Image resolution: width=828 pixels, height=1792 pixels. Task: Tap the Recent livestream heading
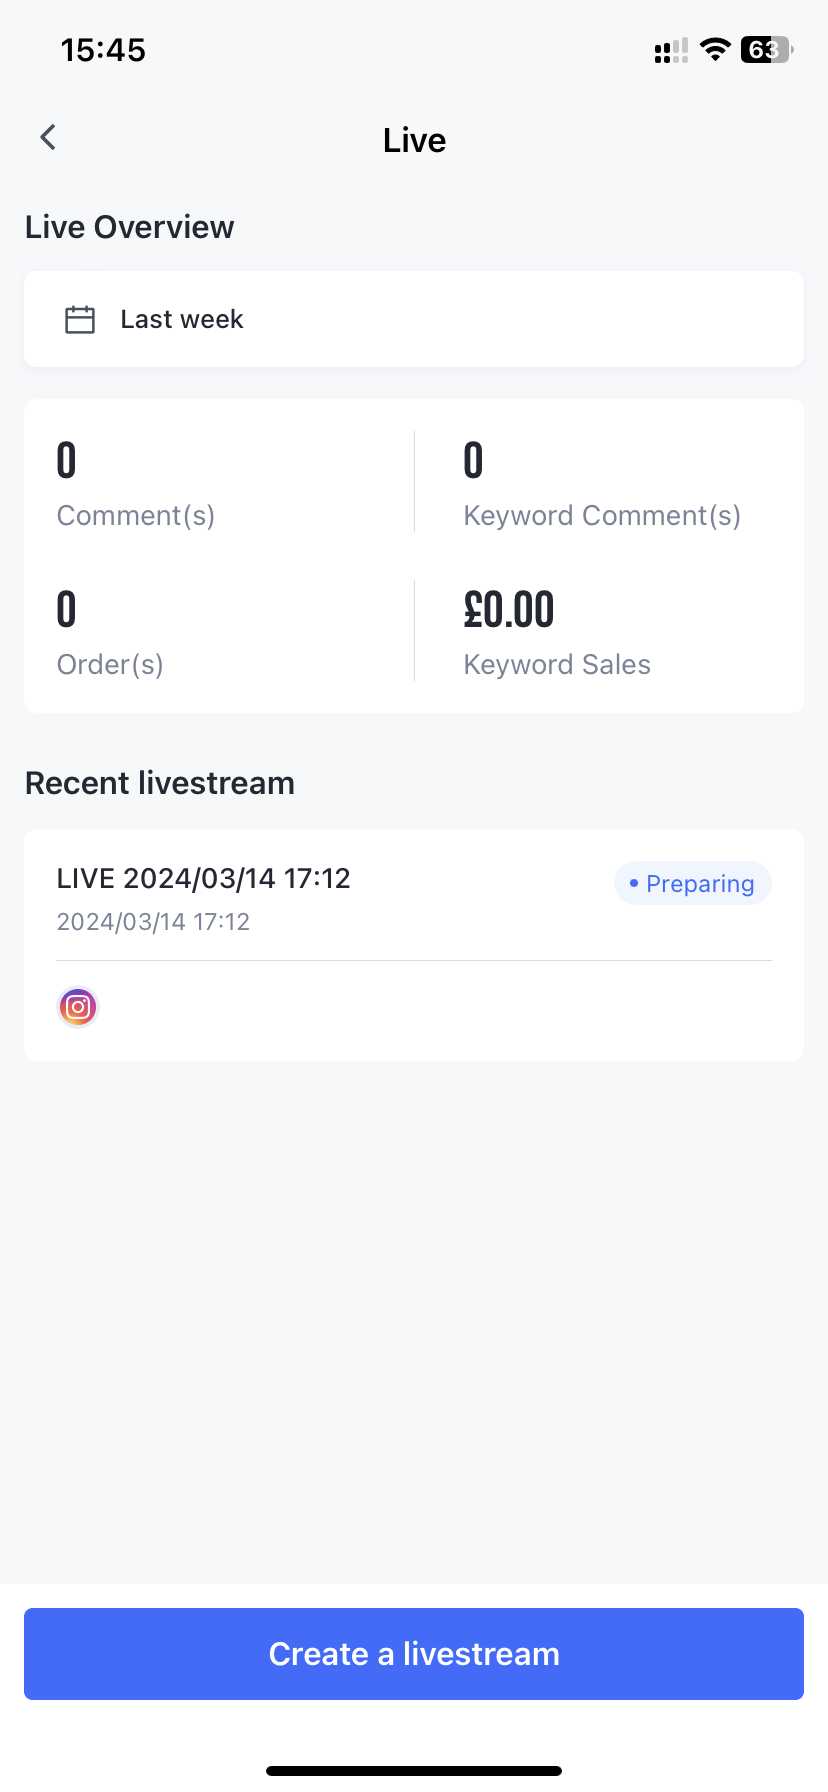160,783
